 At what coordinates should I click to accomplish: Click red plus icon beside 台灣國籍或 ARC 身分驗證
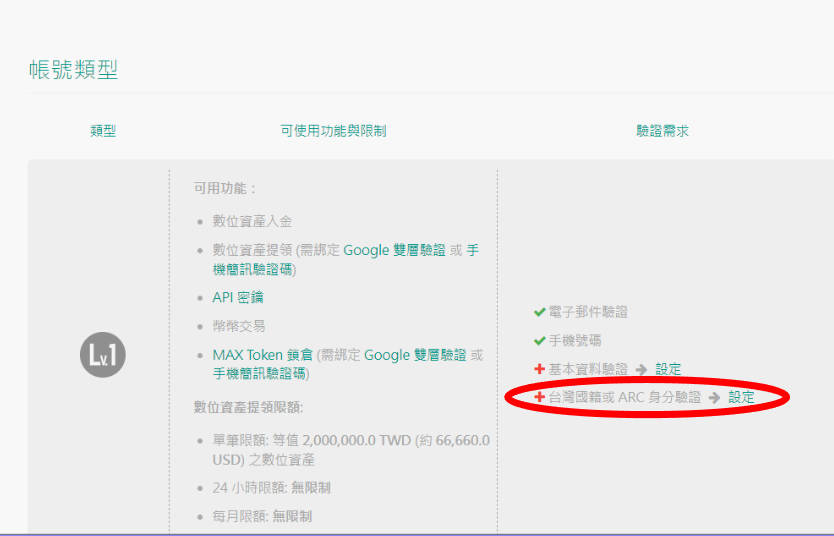539,397
